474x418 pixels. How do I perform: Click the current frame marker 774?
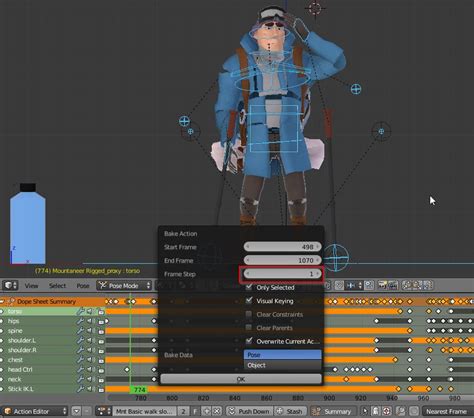click(139, 389)
